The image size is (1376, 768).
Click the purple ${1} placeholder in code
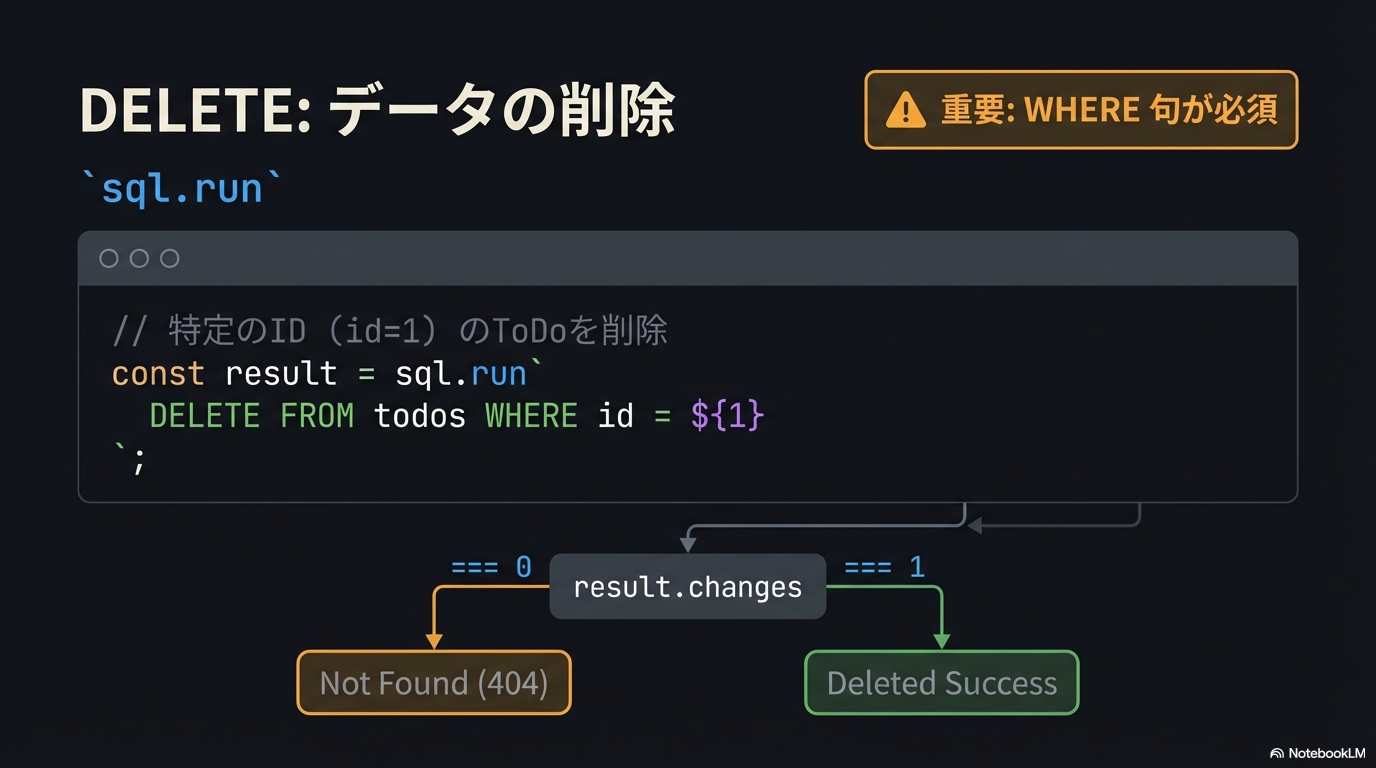click(x=727, y=415)
